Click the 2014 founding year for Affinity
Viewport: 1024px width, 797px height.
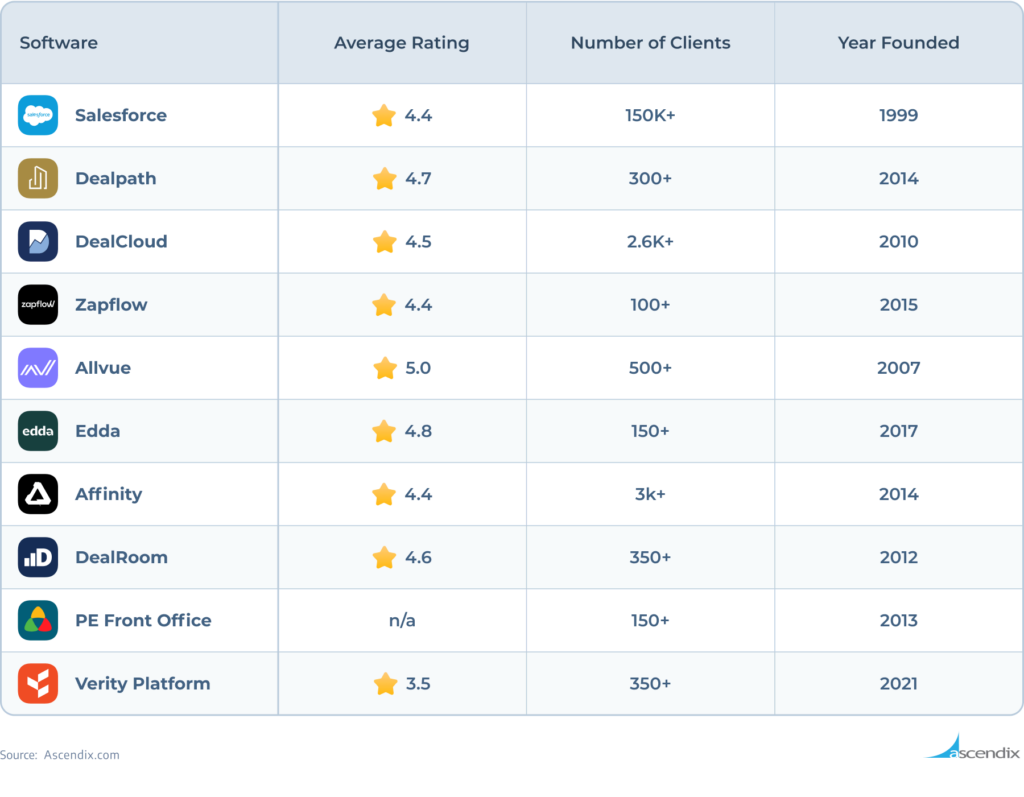pyautogui.click(x=899, y=495)
